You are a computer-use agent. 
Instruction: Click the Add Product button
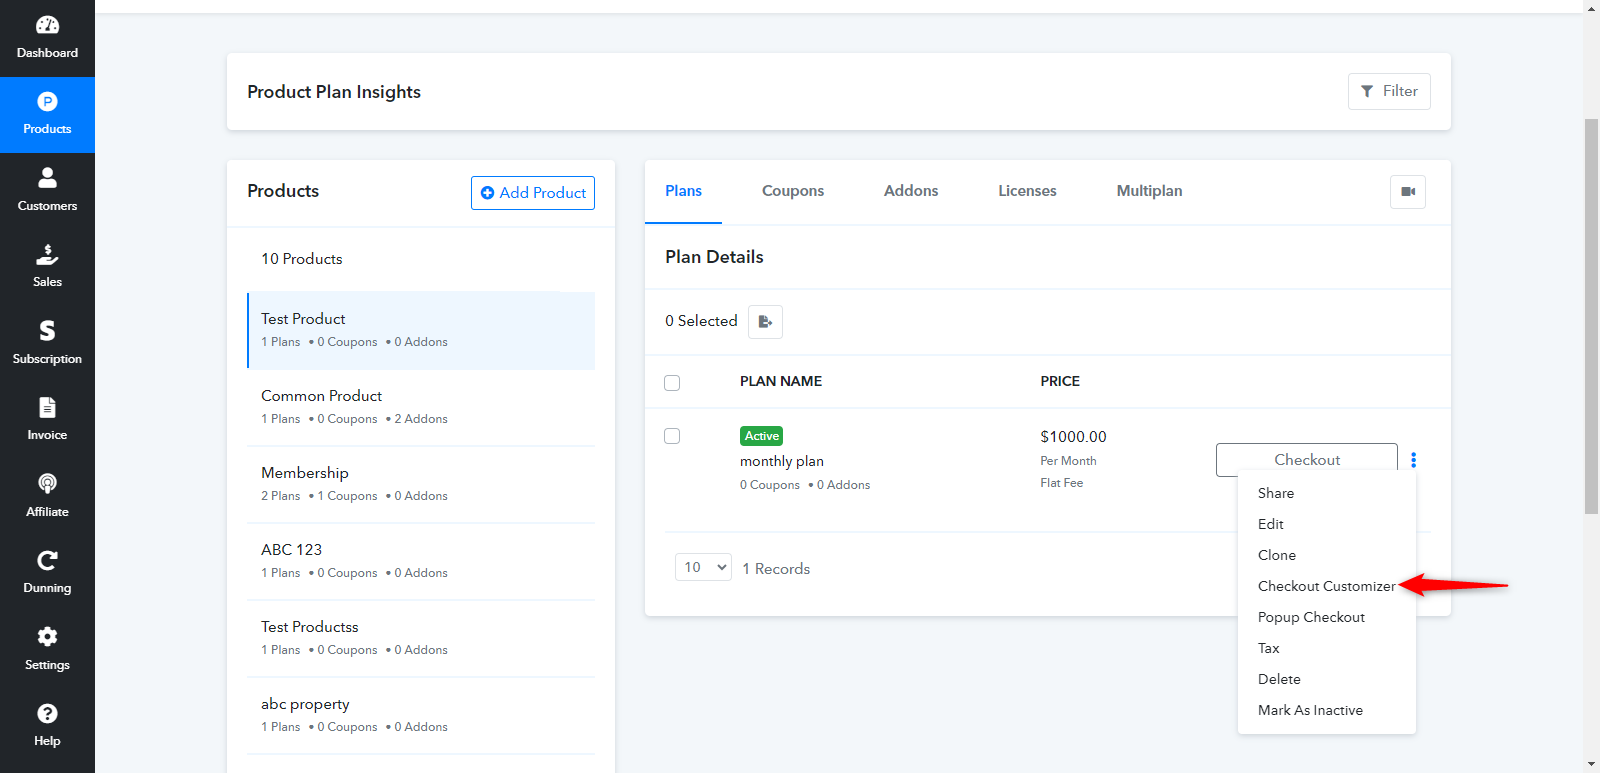pos(533,193)
